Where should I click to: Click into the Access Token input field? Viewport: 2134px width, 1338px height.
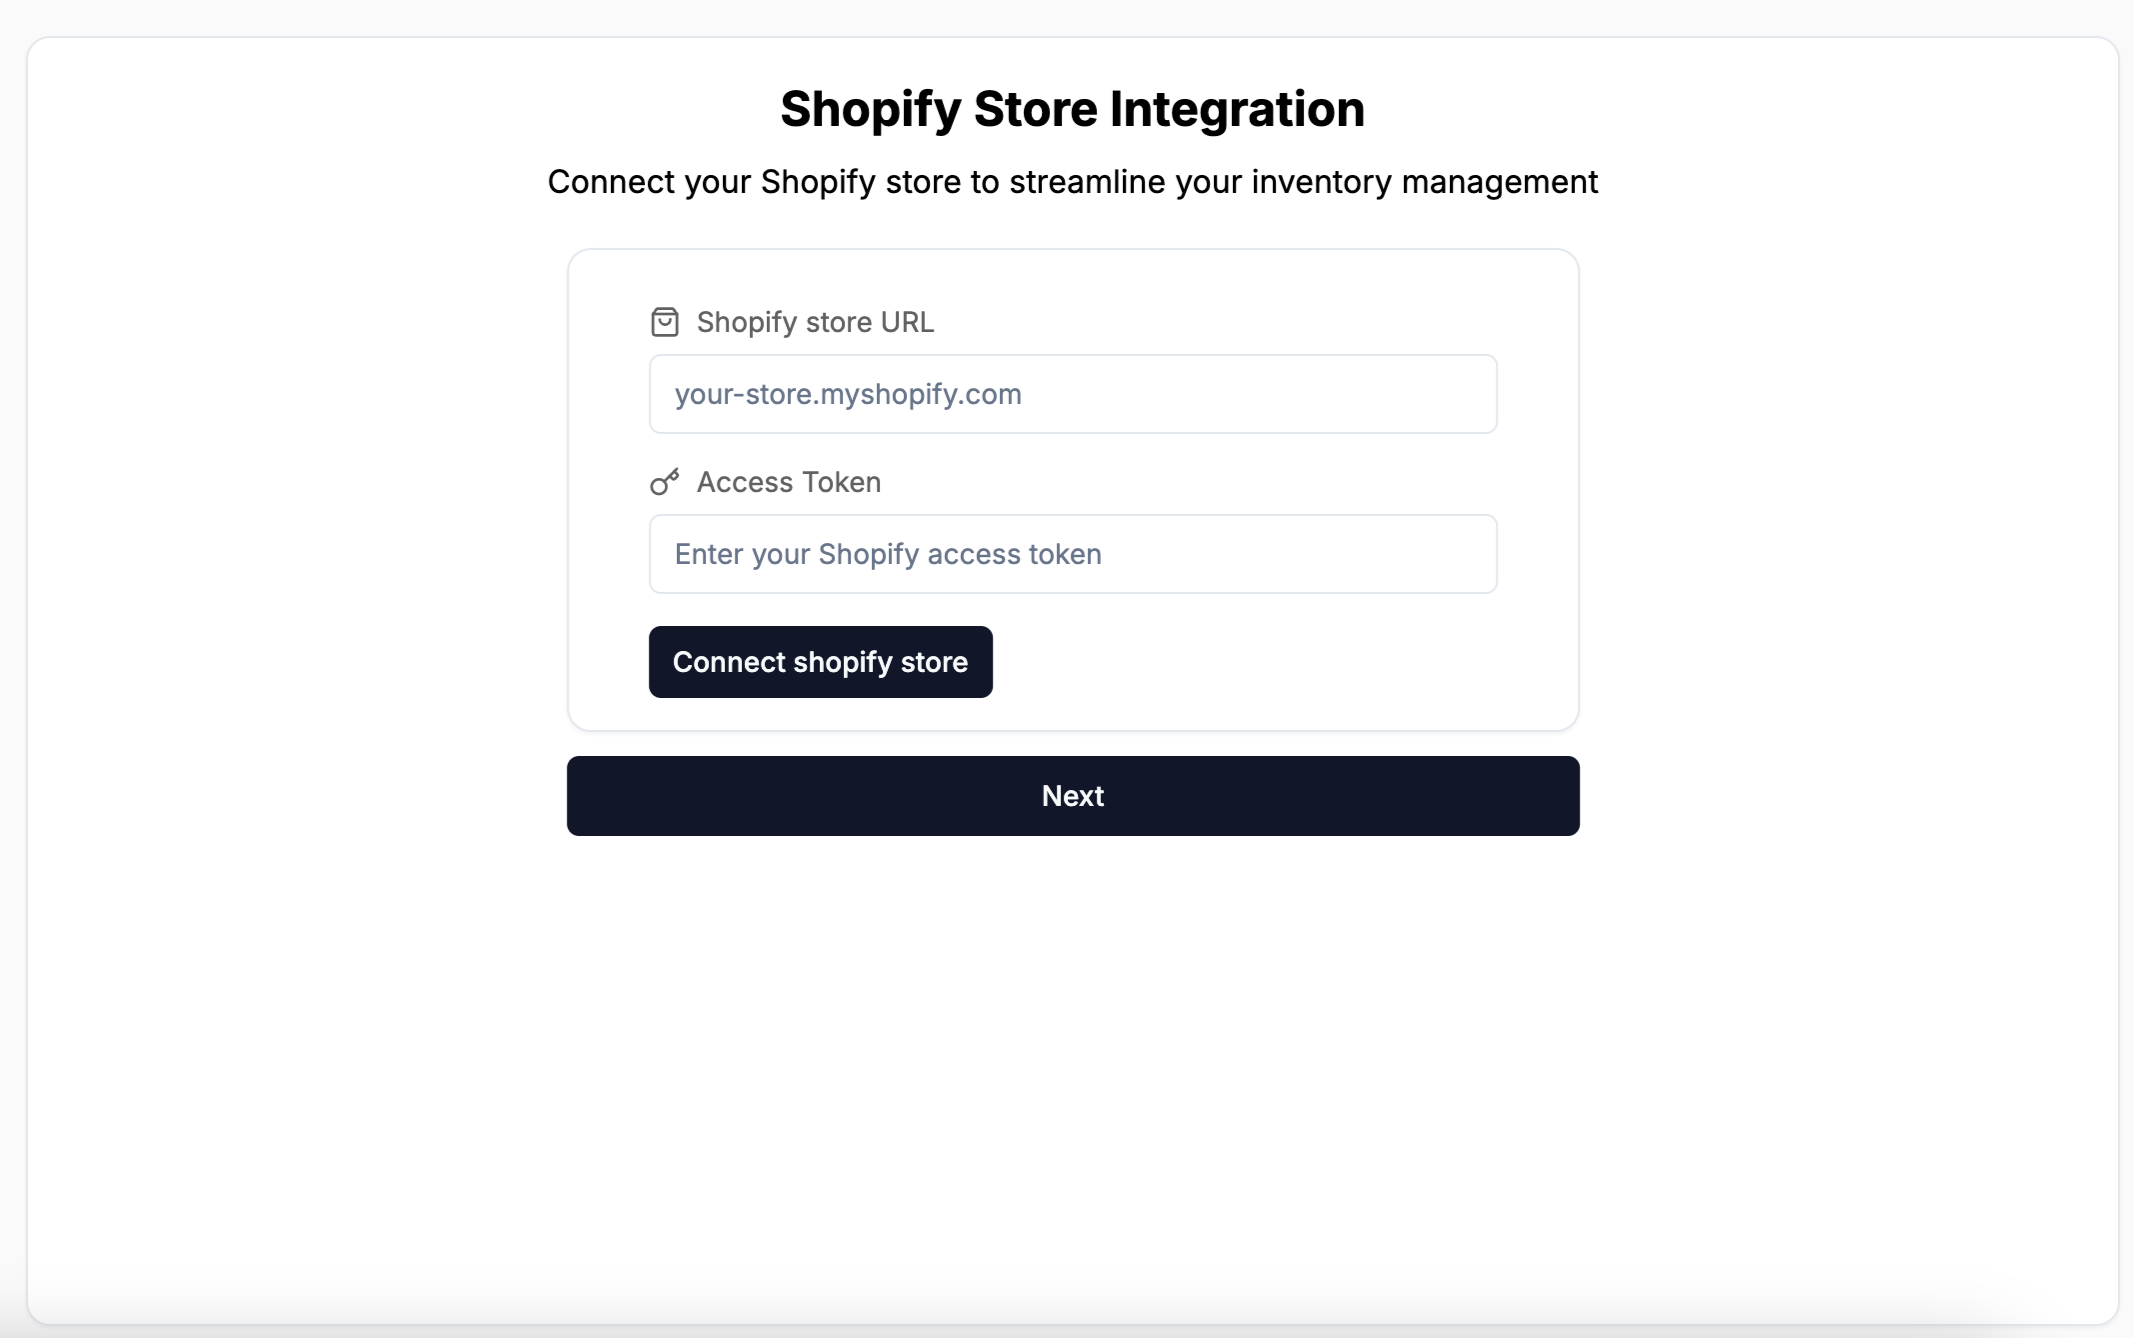point(1072,554)
